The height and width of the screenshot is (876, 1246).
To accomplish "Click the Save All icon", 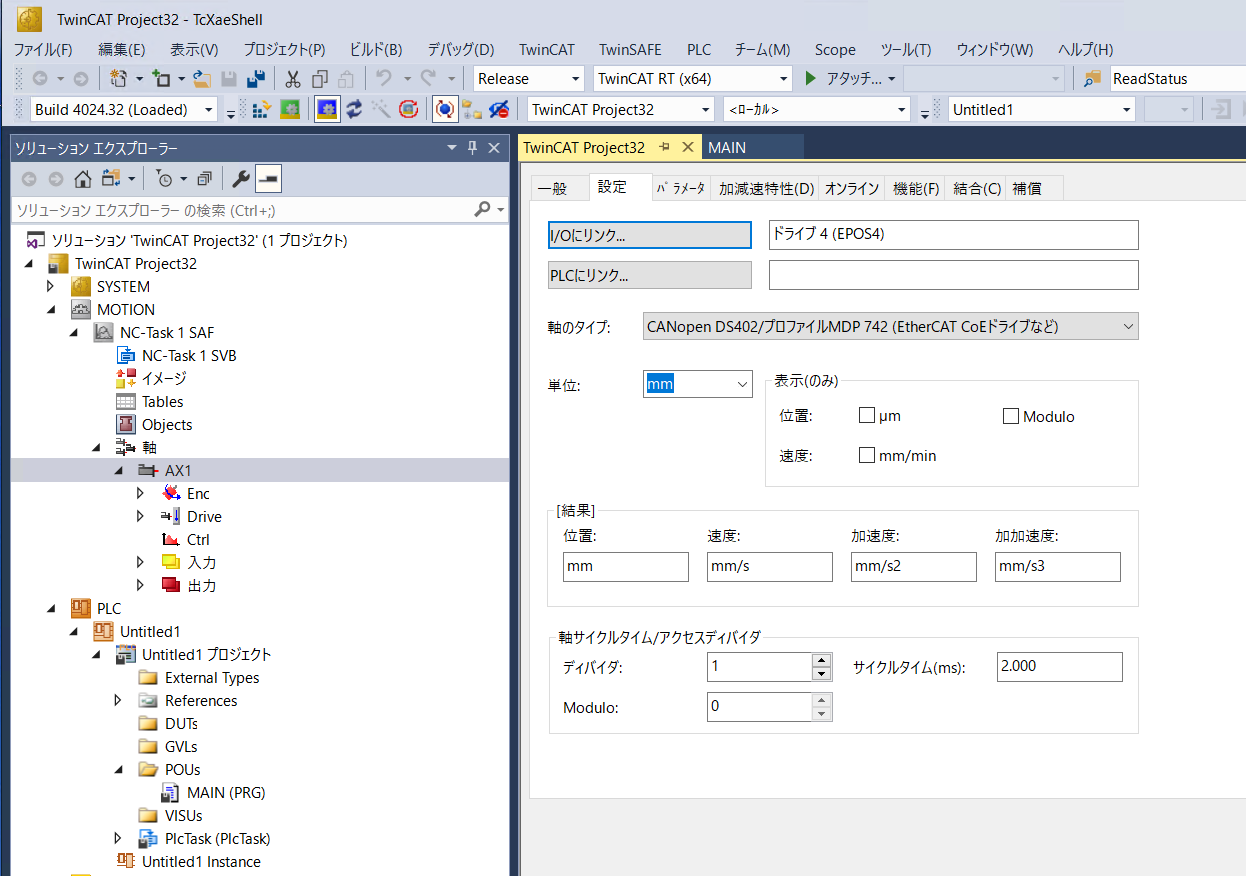I will pos(256,79).
